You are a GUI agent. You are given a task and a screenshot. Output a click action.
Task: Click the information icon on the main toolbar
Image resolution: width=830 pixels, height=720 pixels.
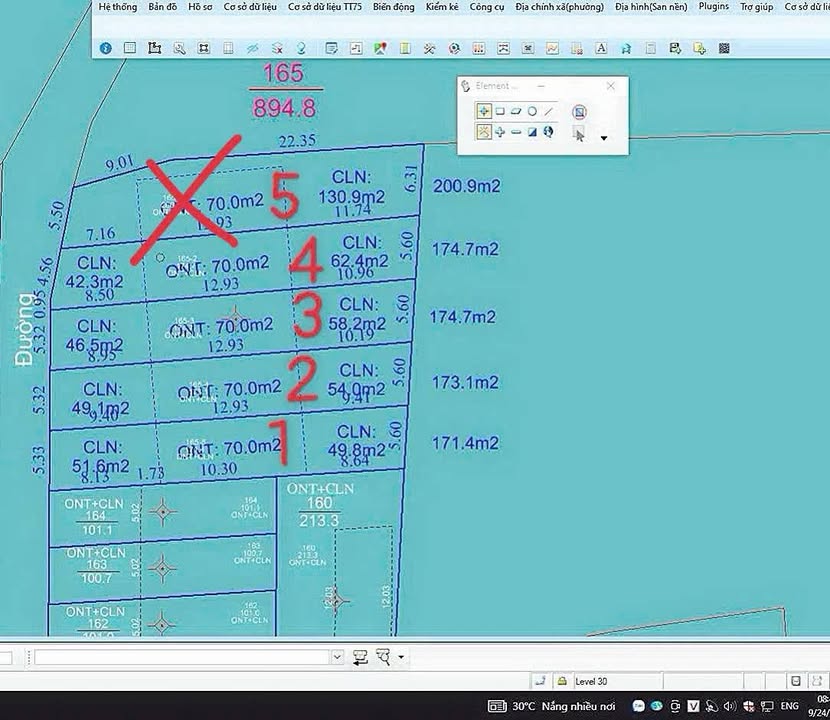(104, 47)
